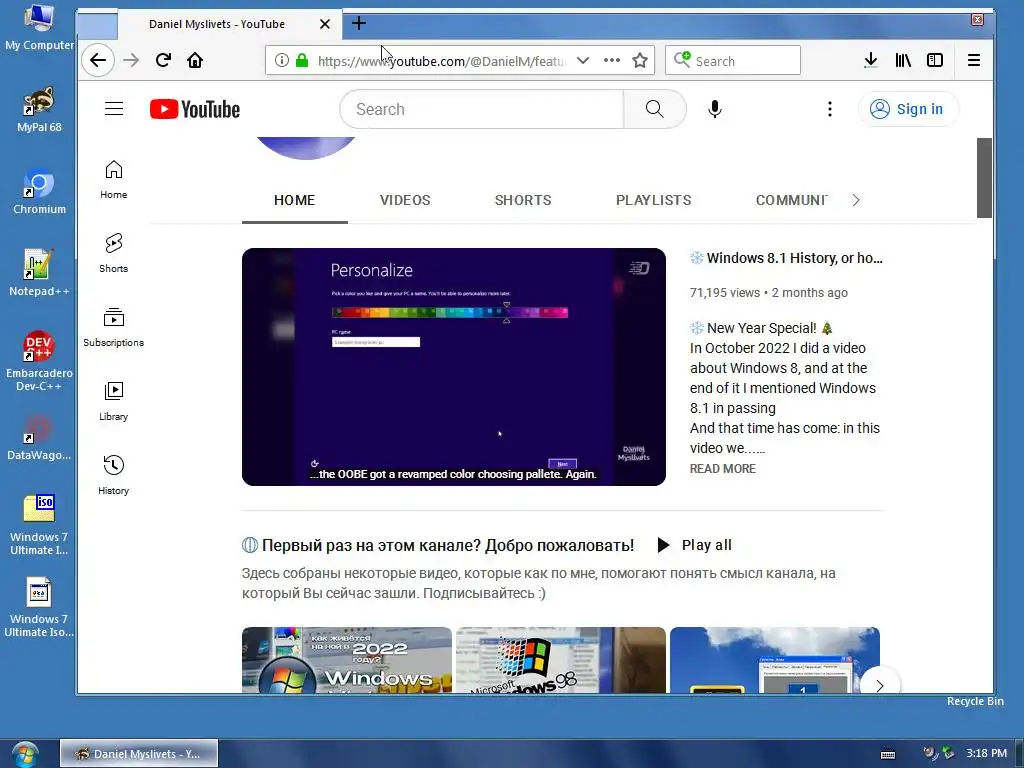1024x768 pixels.
Task: Select the DataWago desktop shortcut
Action: pyautogui.click(x=39, y=438)
